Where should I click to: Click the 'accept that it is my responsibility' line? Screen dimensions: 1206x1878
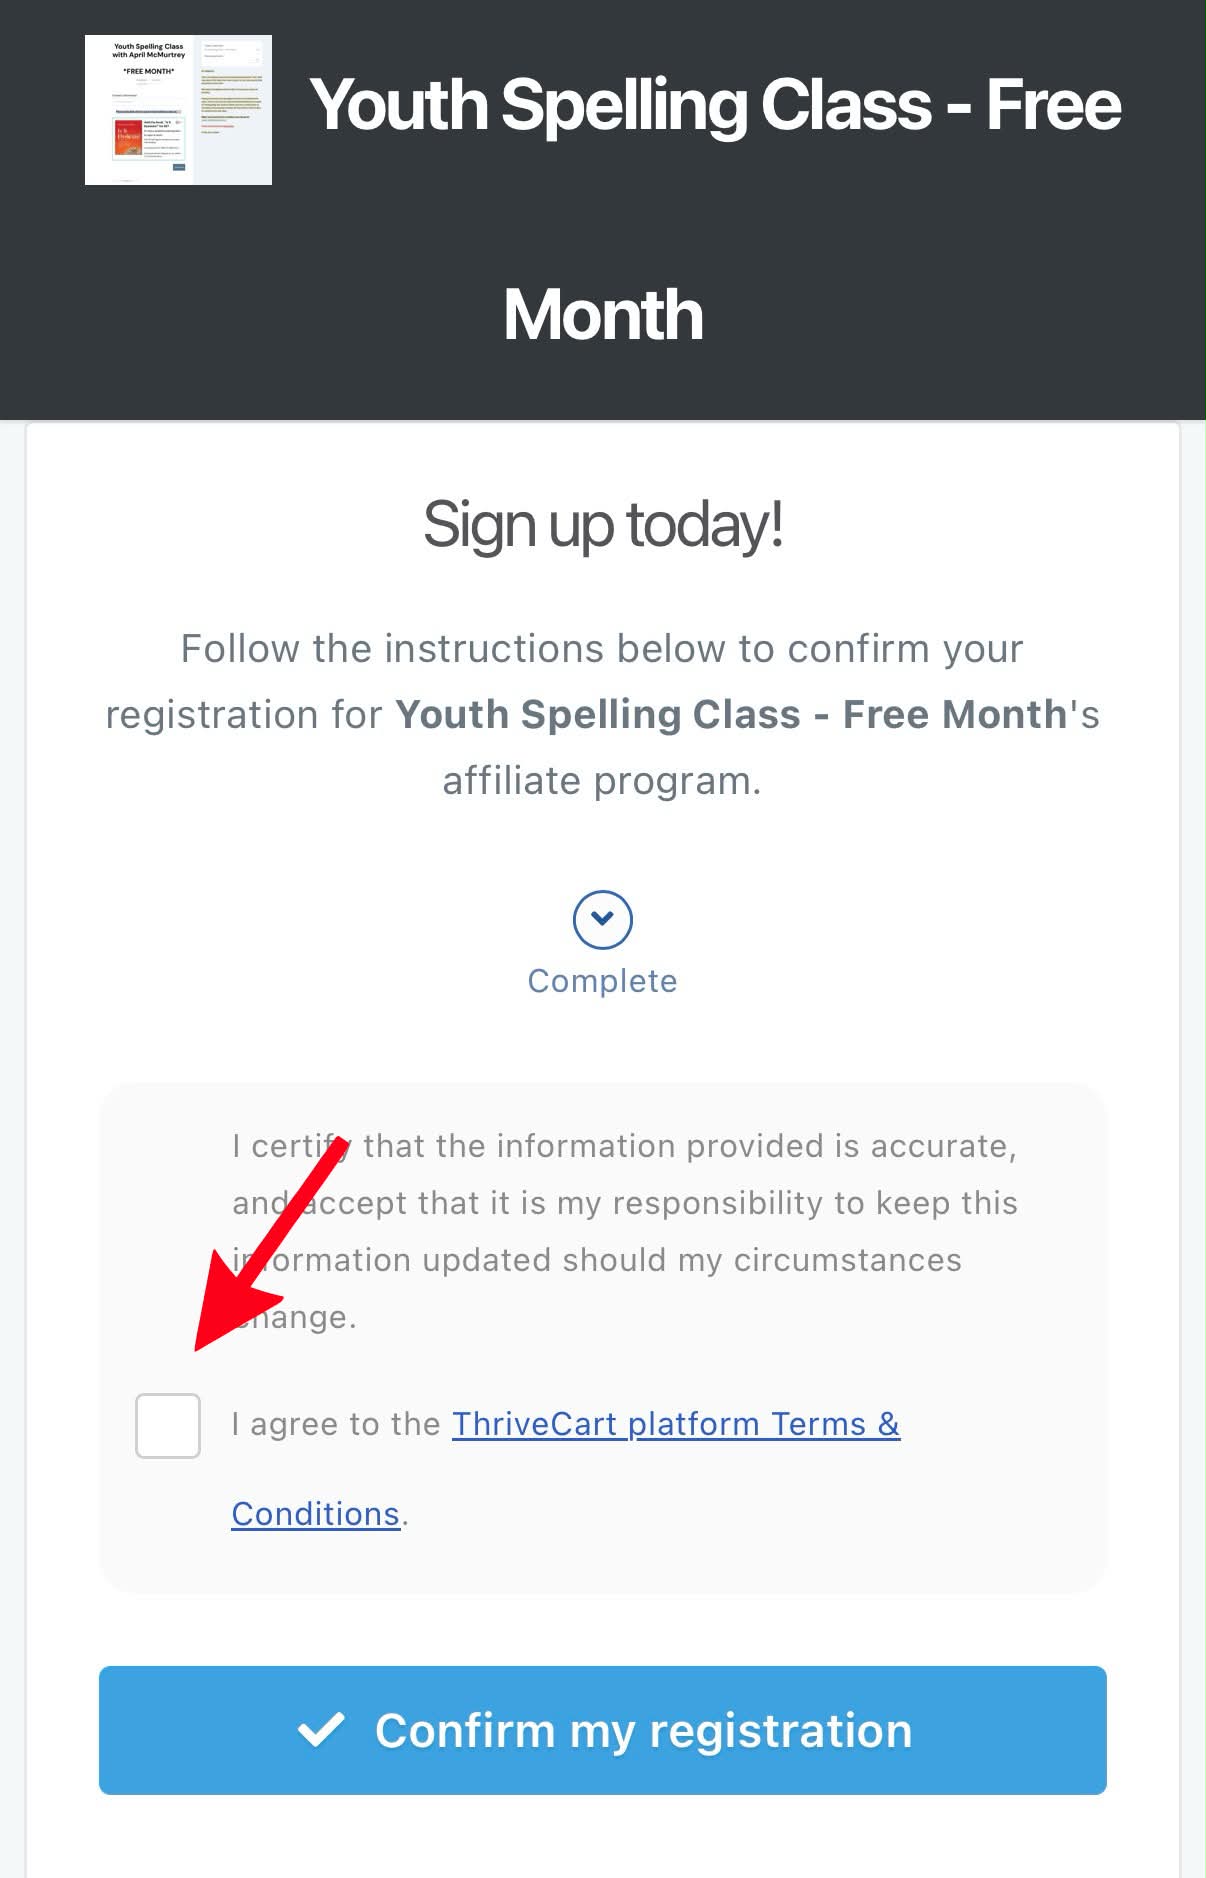(x=660, y=1203)
